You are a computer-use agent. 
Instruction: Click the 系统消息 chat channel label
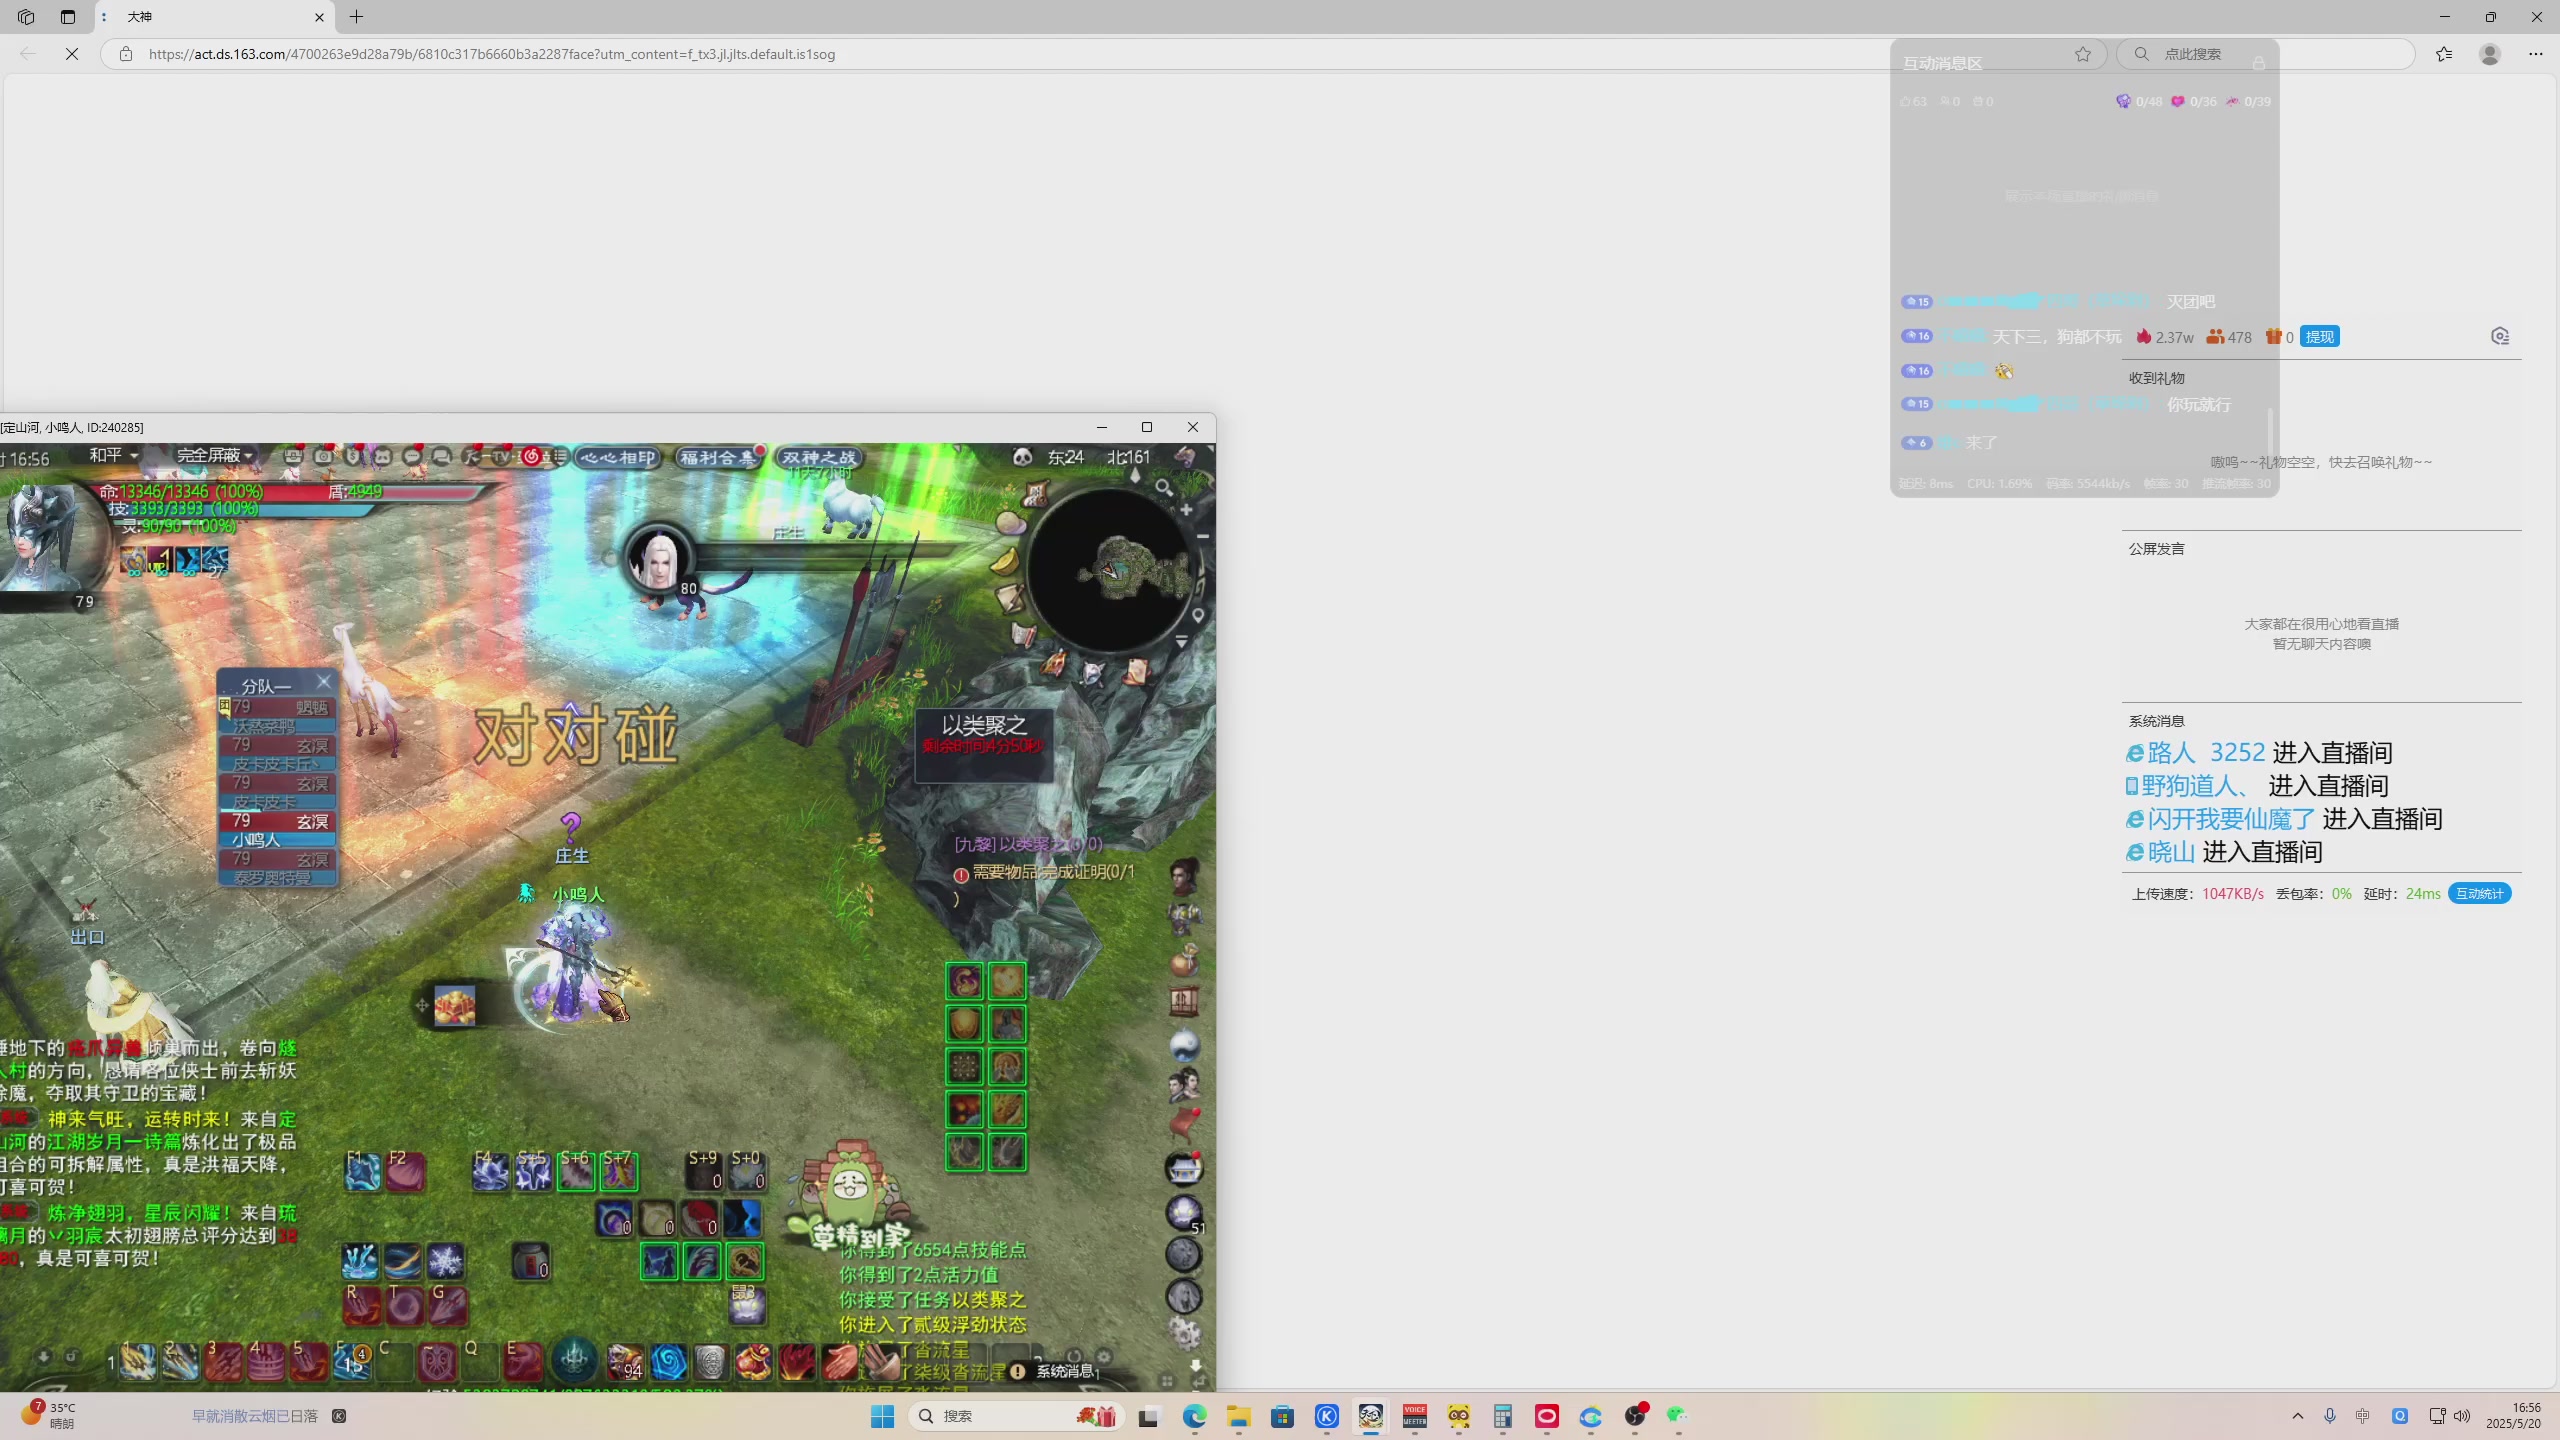pyautogui.click(x=1064, y=1371)
